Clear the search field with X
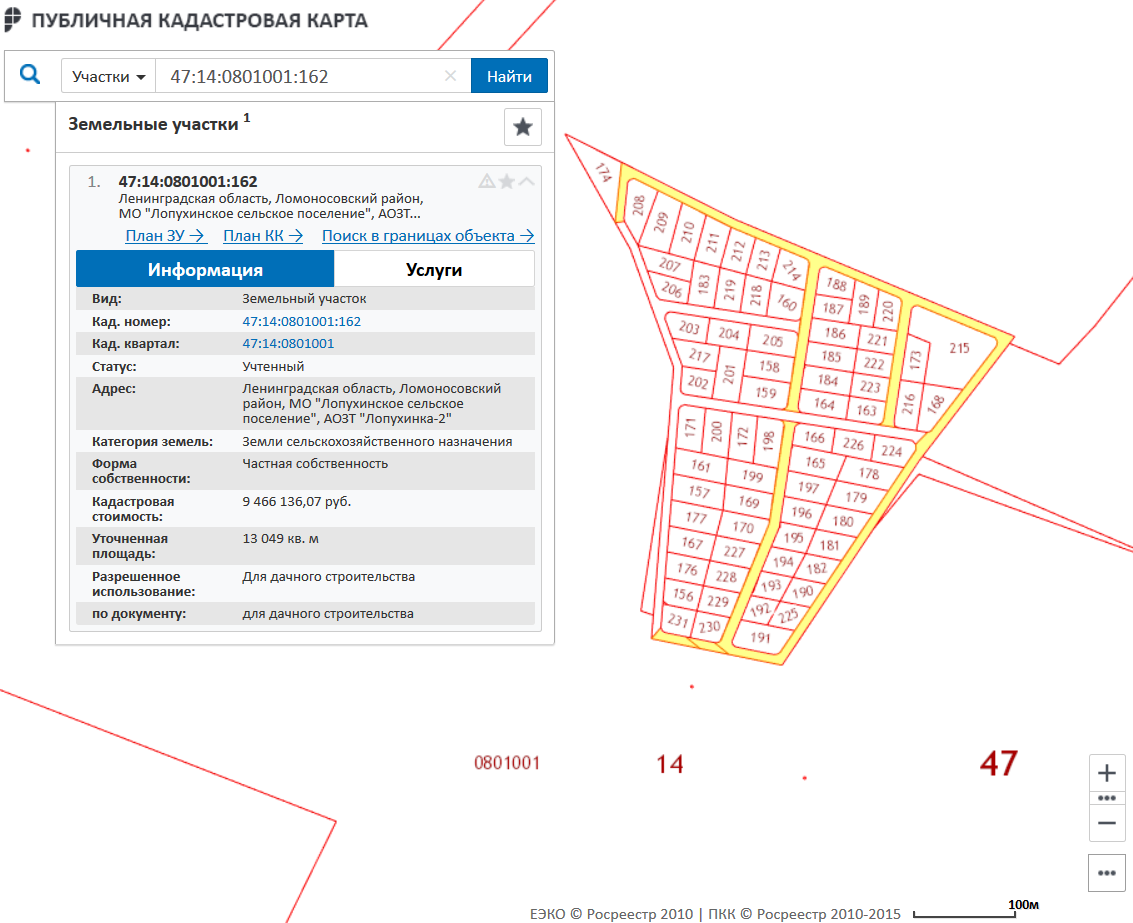 [x=450, y=76]
